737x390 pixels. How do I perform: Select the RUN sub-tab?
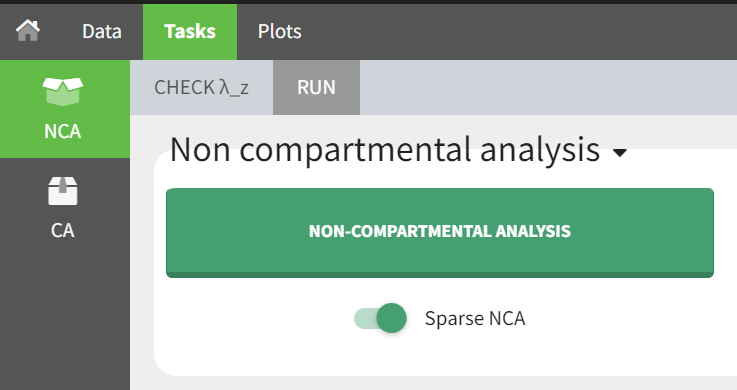coord(316,87)
